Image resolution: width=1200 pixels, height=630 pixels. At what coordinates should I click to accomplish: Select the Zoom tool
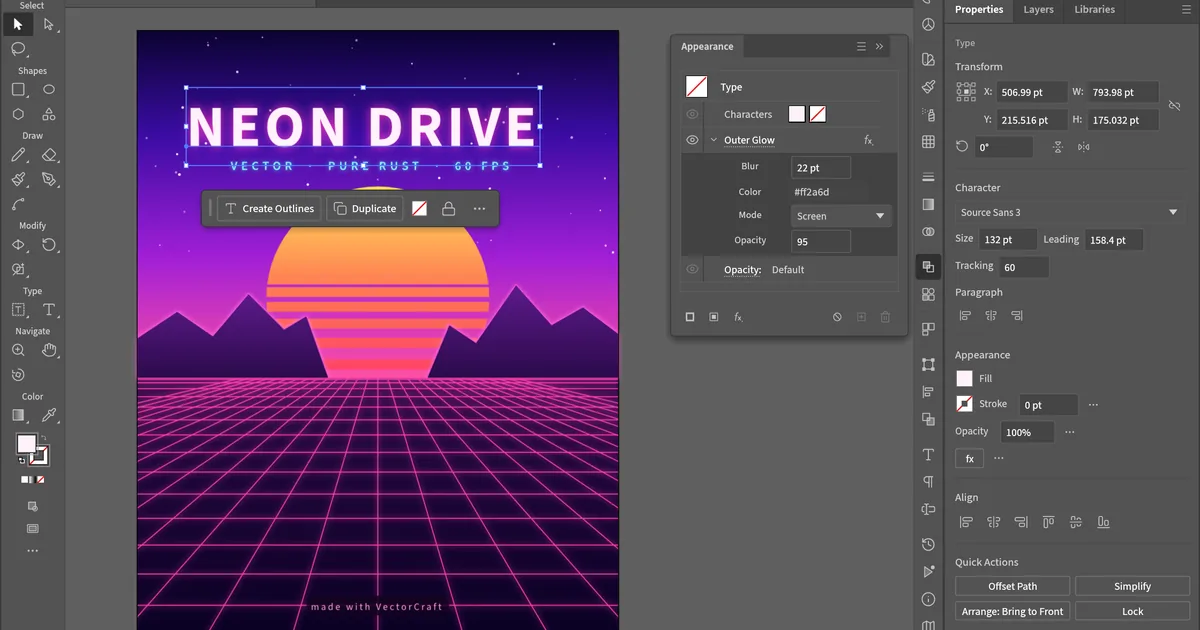(x=18, y=350)
